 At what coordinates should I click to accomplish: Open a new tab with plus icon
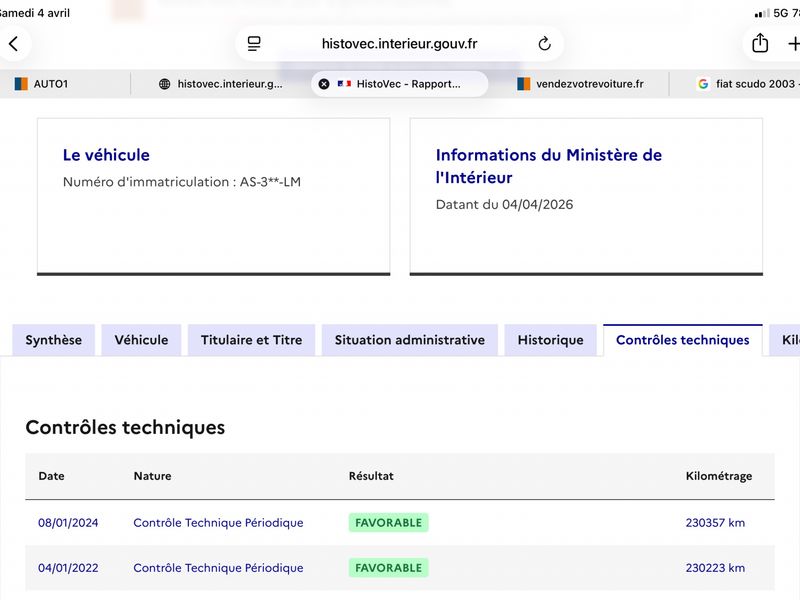coord(794,44)
